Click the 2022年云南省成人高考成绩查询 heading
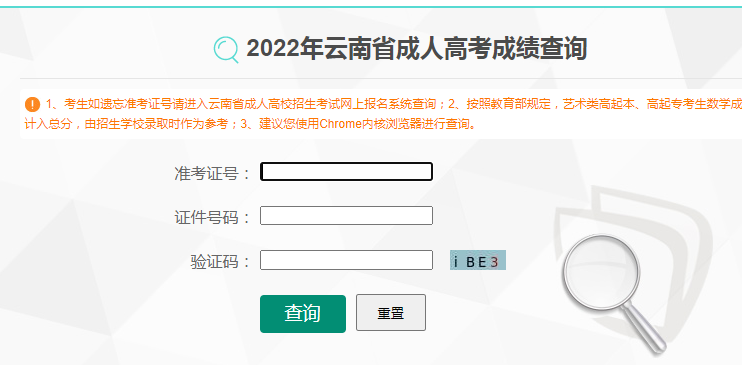This screenshot has width=742, height=365. click(x=416, y=49)
